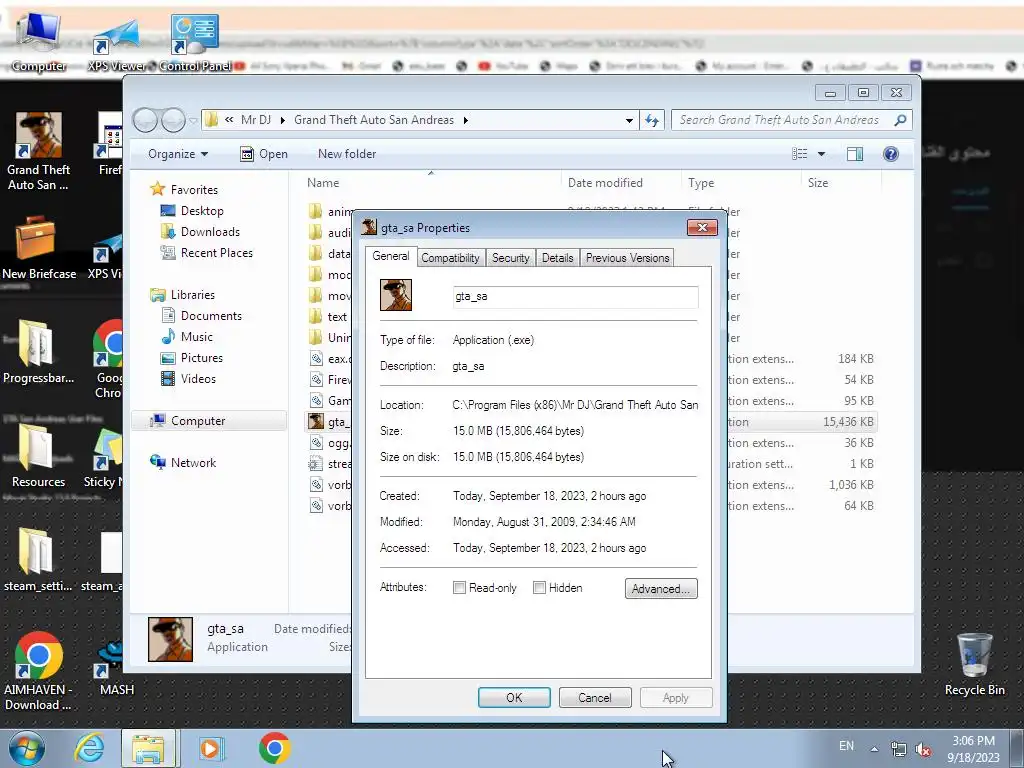Viewport: 1024px width, 768px height.
Task: Switch to the Compatibility tab
Action: tap(450, 258)
